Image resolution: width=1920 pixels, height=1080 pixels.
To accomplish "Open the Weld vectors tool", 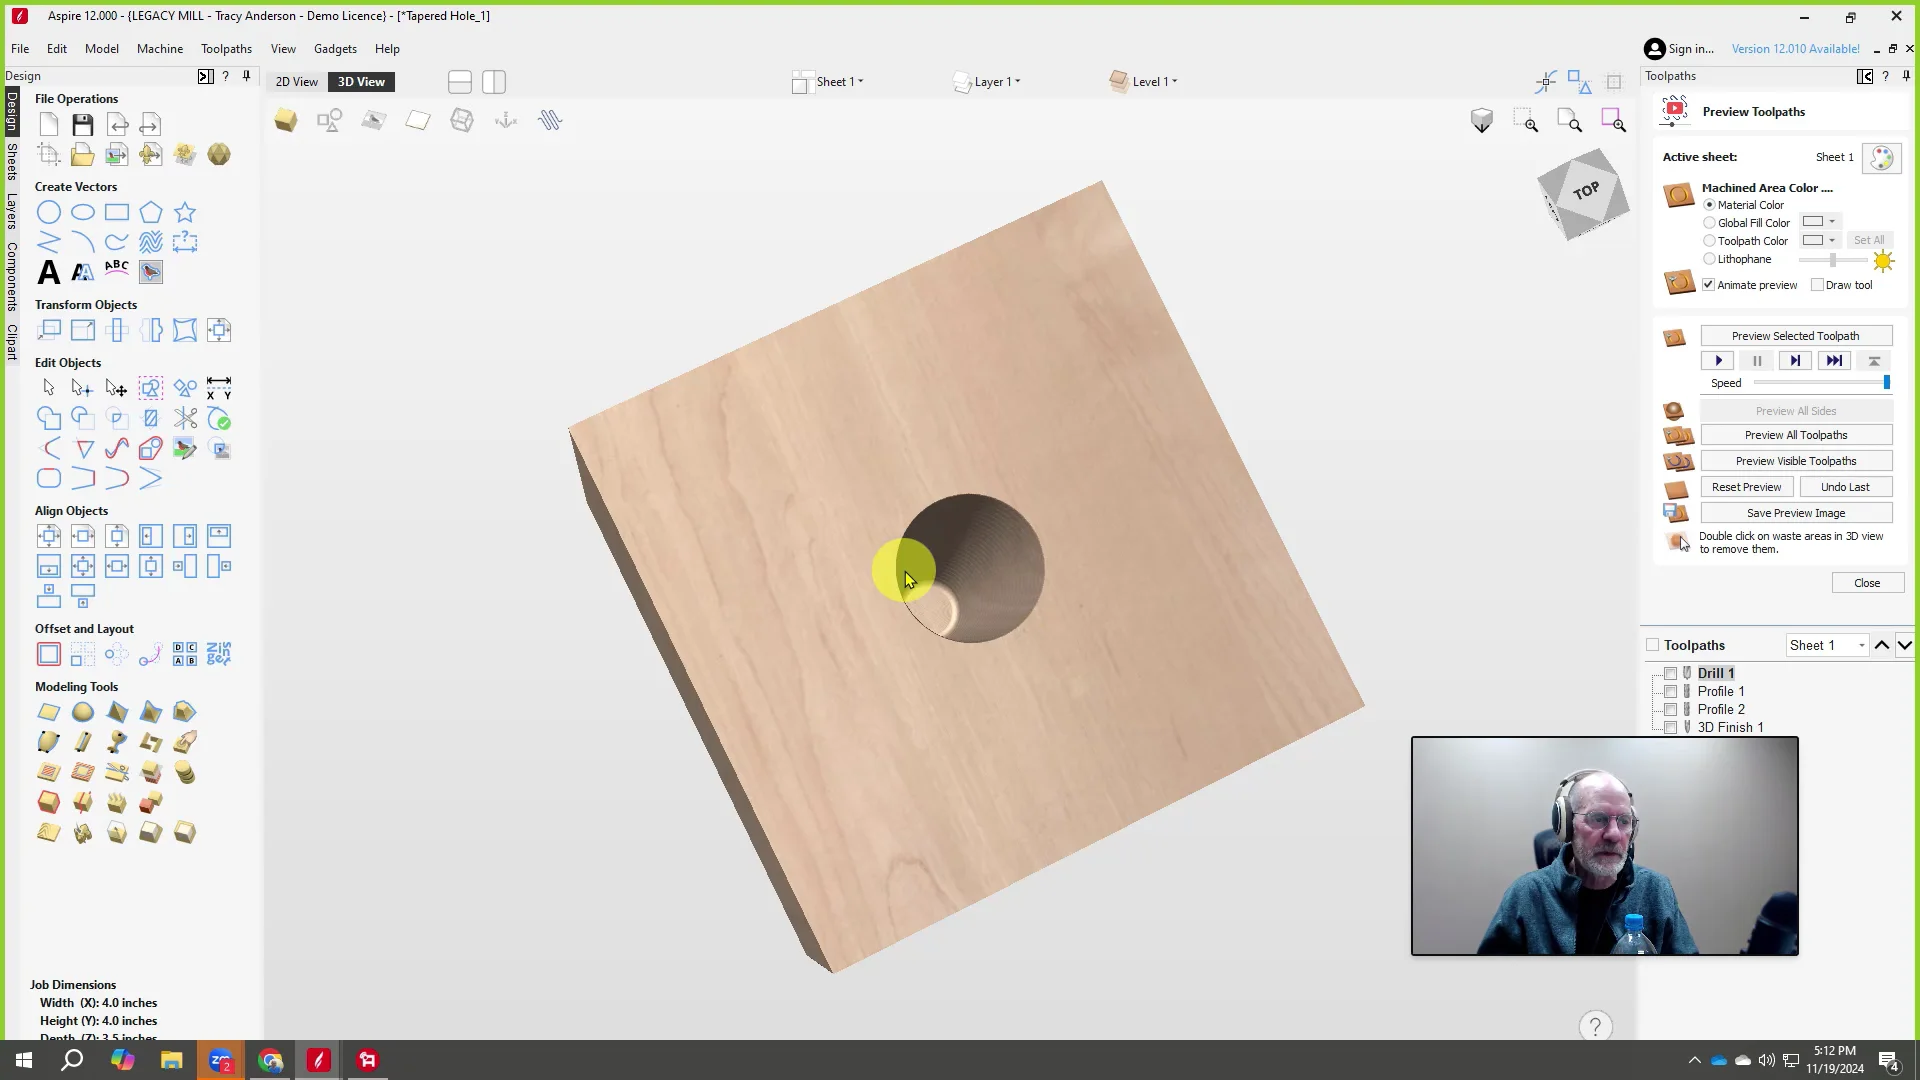I will tap(48, 418).
